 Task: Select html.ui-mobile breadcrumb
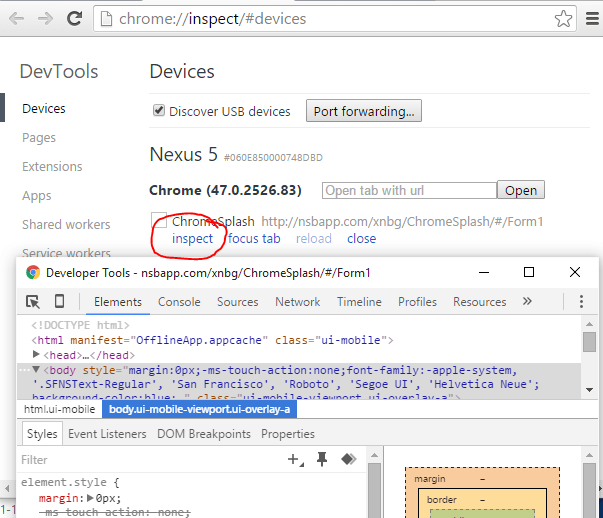[60, 409]
